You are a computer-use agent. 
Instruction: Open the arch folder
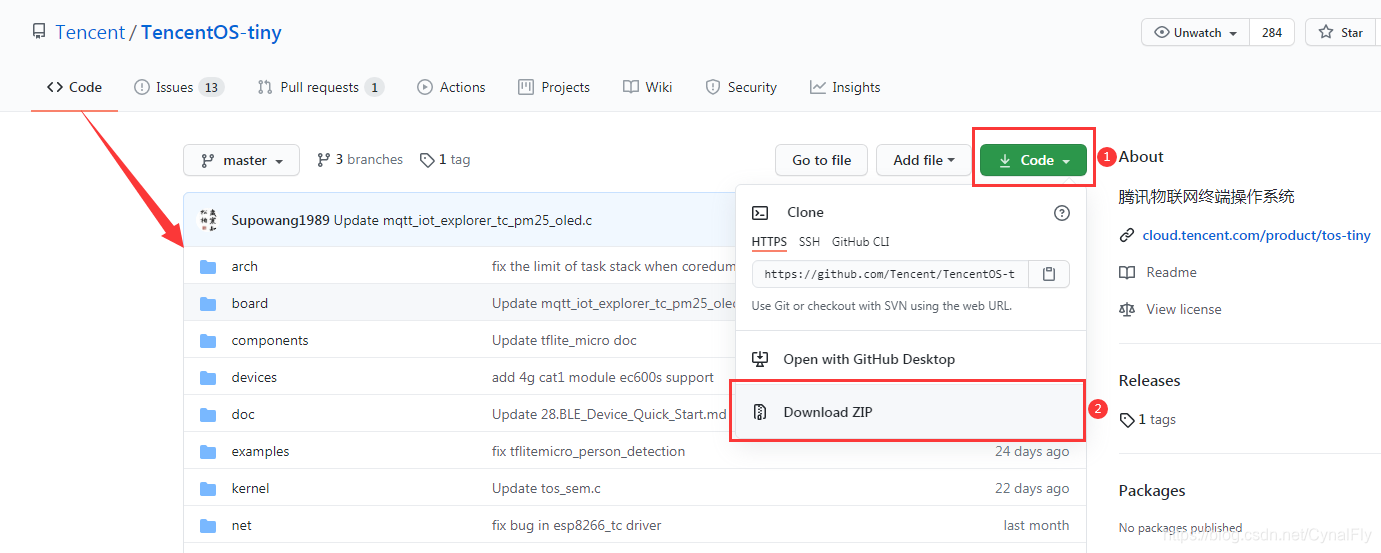click(x=244, y=266)
